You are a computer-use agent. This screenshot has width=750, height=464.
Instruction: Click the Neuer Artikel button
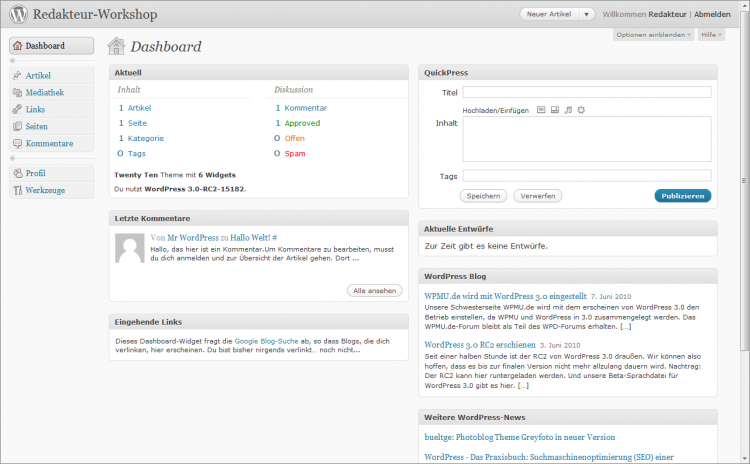point(549,14)
